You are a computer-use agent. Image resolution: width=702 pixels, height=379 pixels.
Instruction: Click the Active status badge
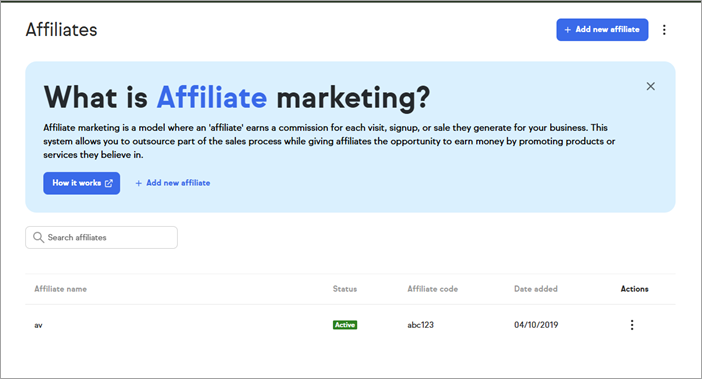[345, 325]
